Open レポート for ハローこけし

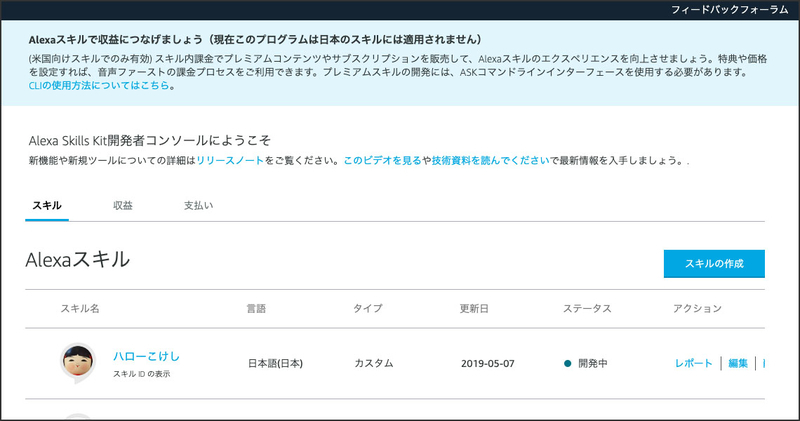pos(693,363)
